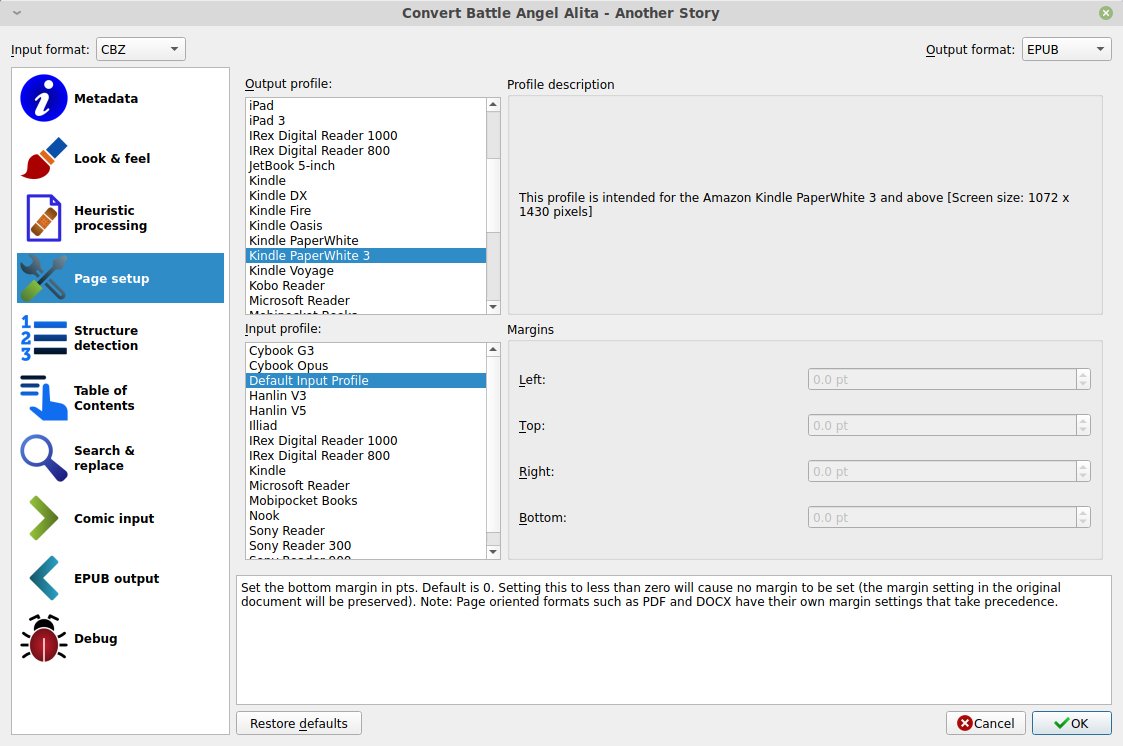Select Sony Reader input profile
The image size is (1123, 746).
(366, 531)
